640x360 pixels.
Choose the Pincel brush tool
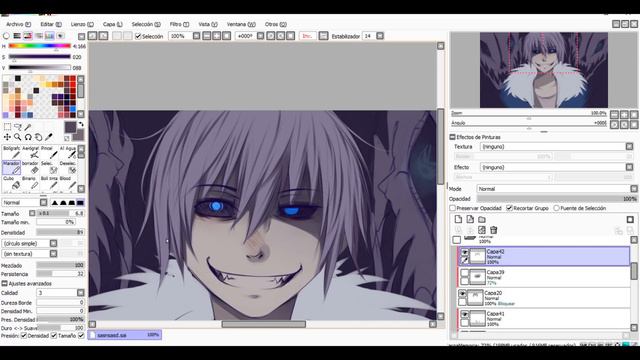point(49,153)
